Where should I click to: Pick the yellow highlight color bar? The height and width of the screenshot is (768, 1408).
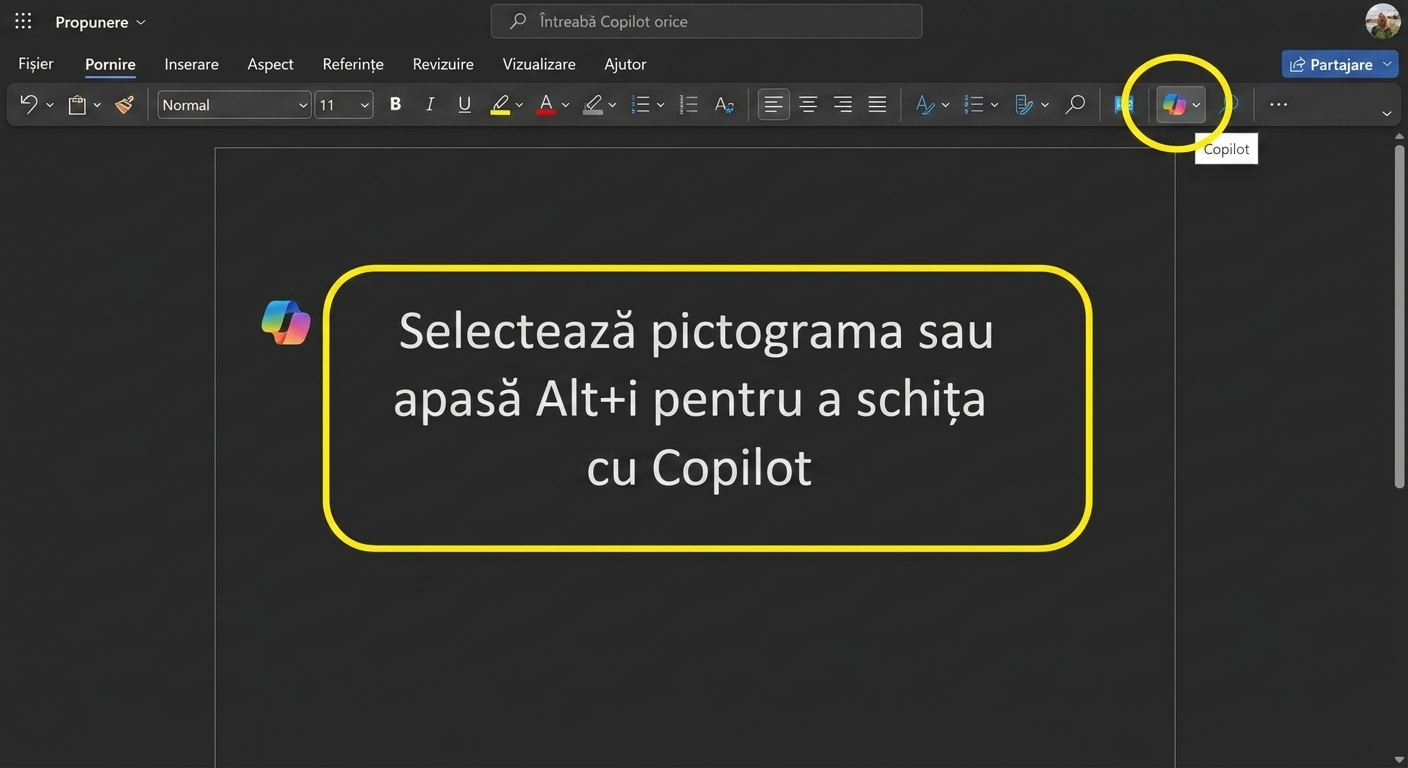pyautogui.click(x=500, y=113)
